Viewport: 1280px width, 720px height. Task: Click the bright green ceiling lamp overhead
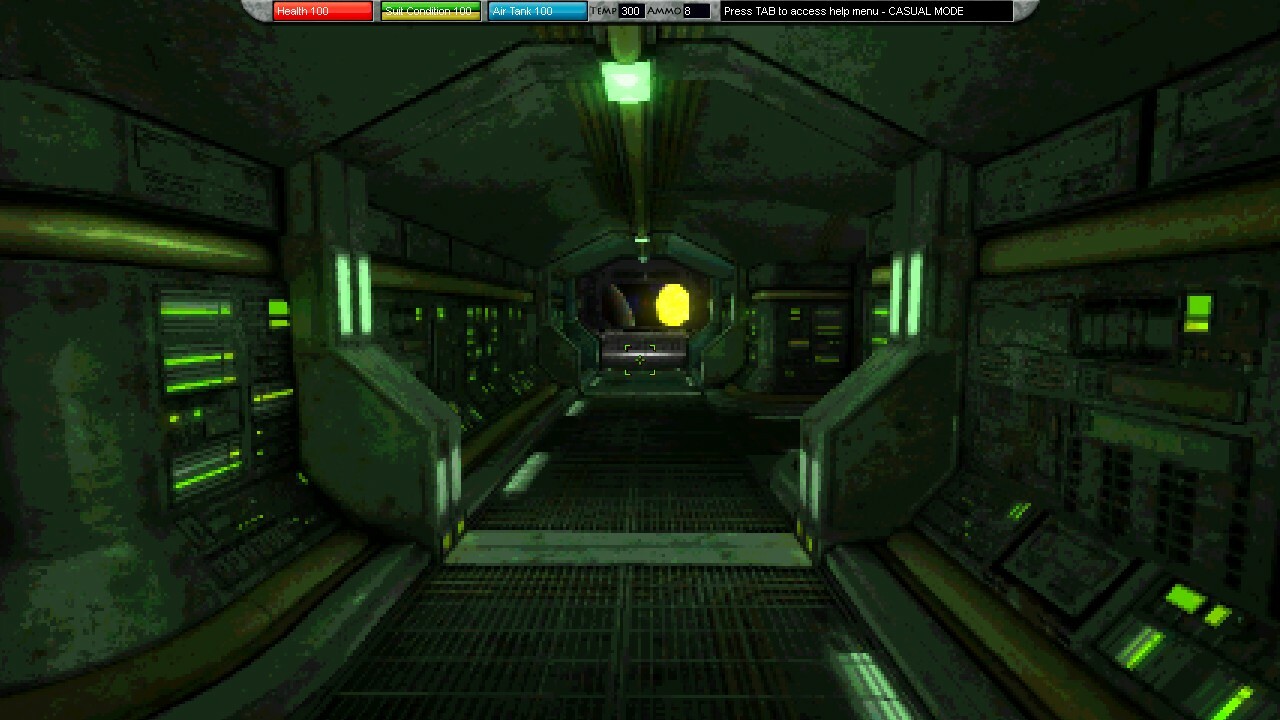tap(627, 80)
